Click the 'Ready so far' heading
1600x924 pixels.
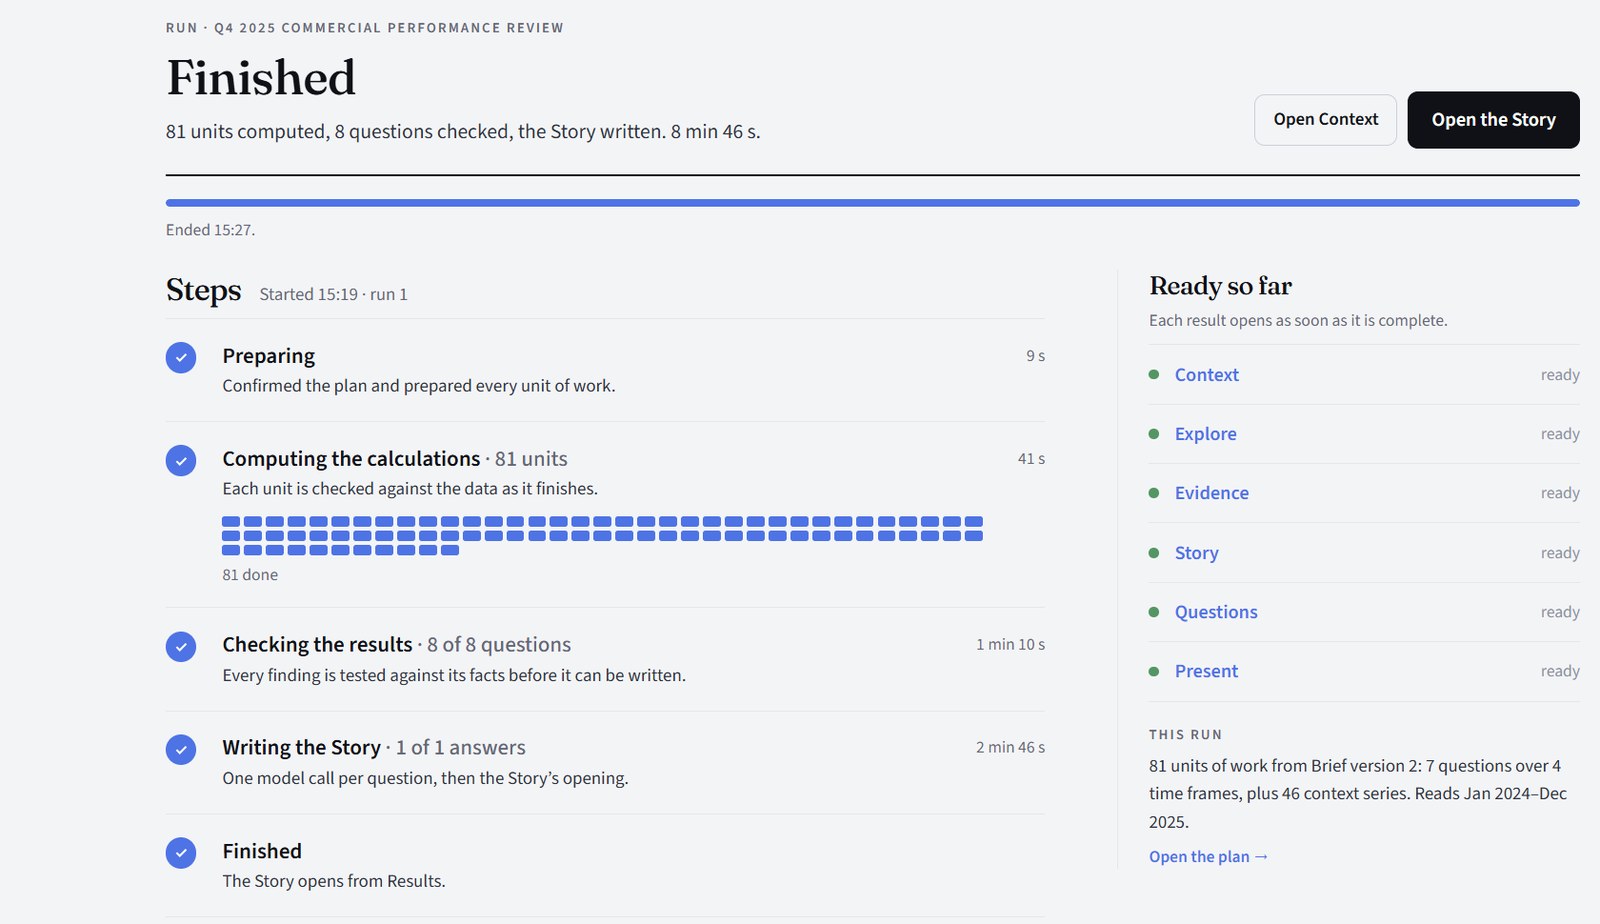click(x=1220, y=286)
